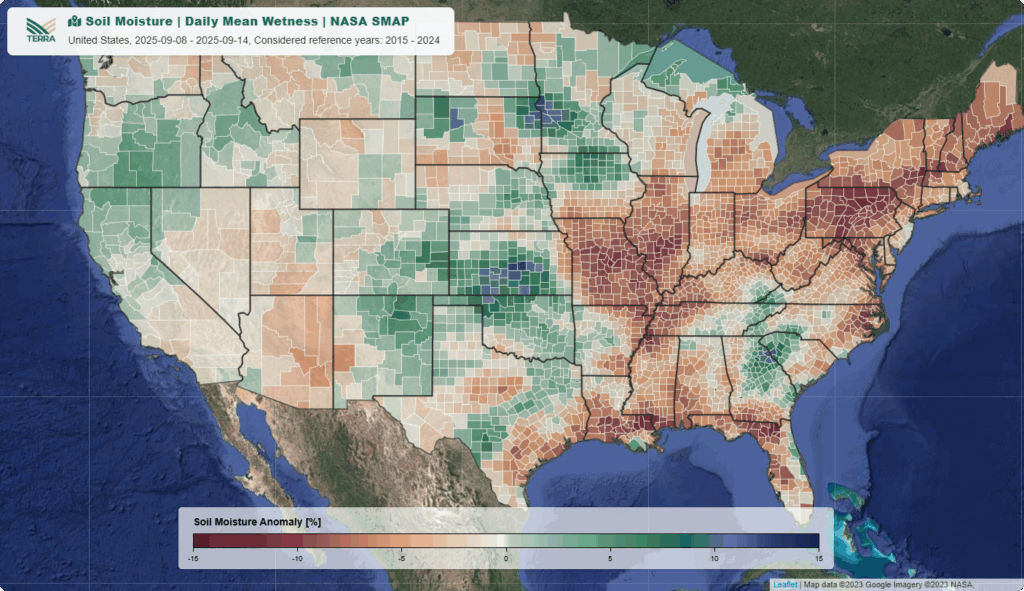The image size is (1024, 591).
Task: Click the blue wet counties in Kansas
Action: [503, 272]
